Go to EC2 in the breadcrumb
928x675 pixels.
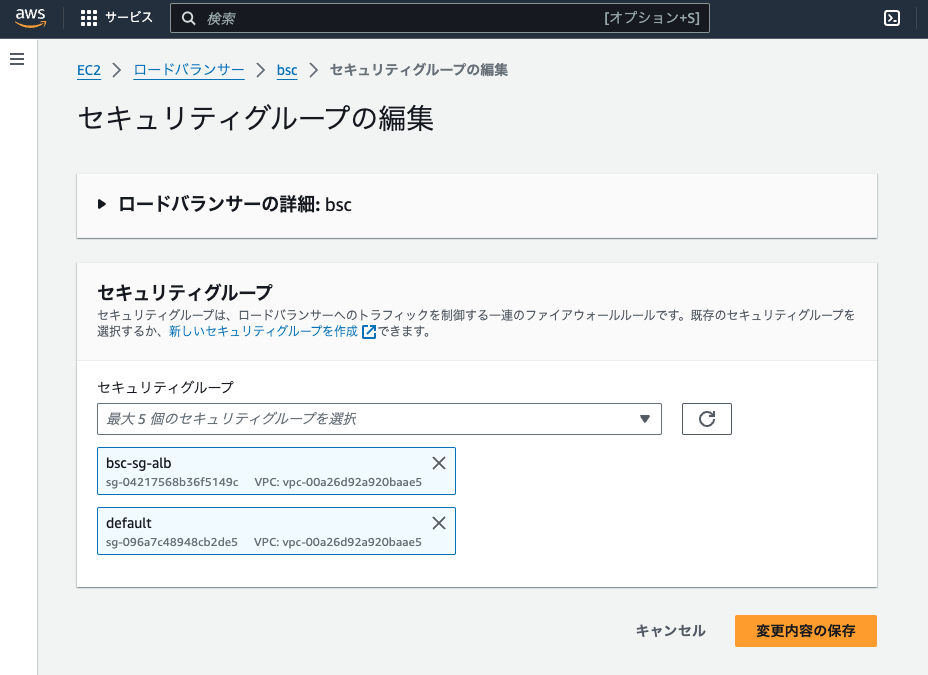pos(88,70)
